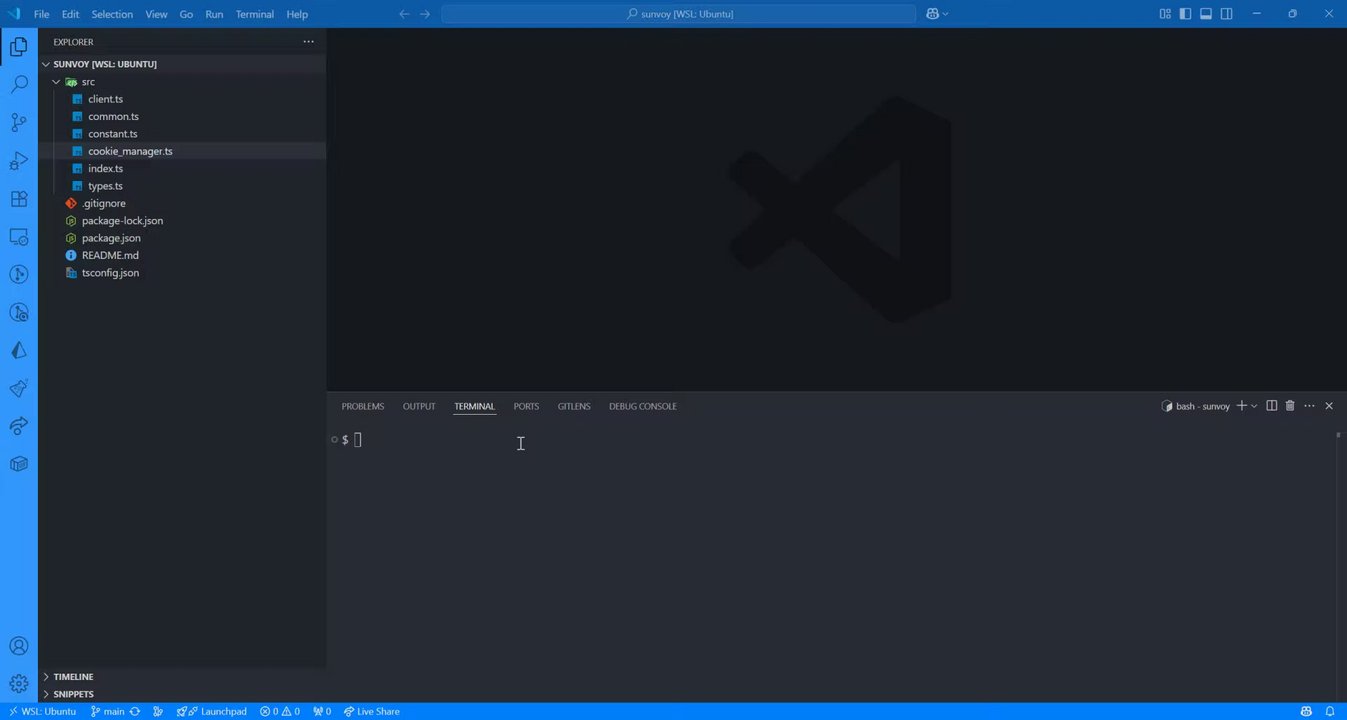Open the Accounts menu icon
This screenshot has height=720, width=1347.
[18, 646]
